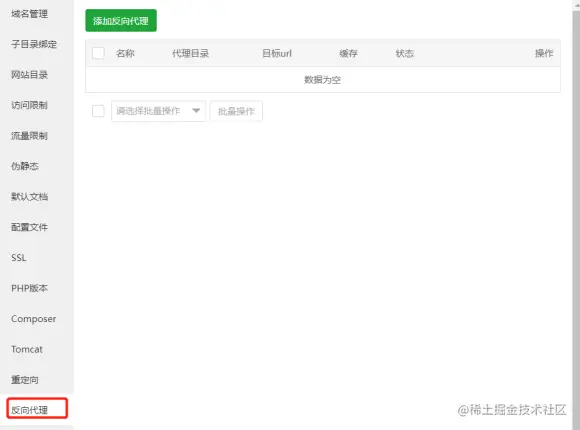Select the highlighted 反向代理 tab

37,408
